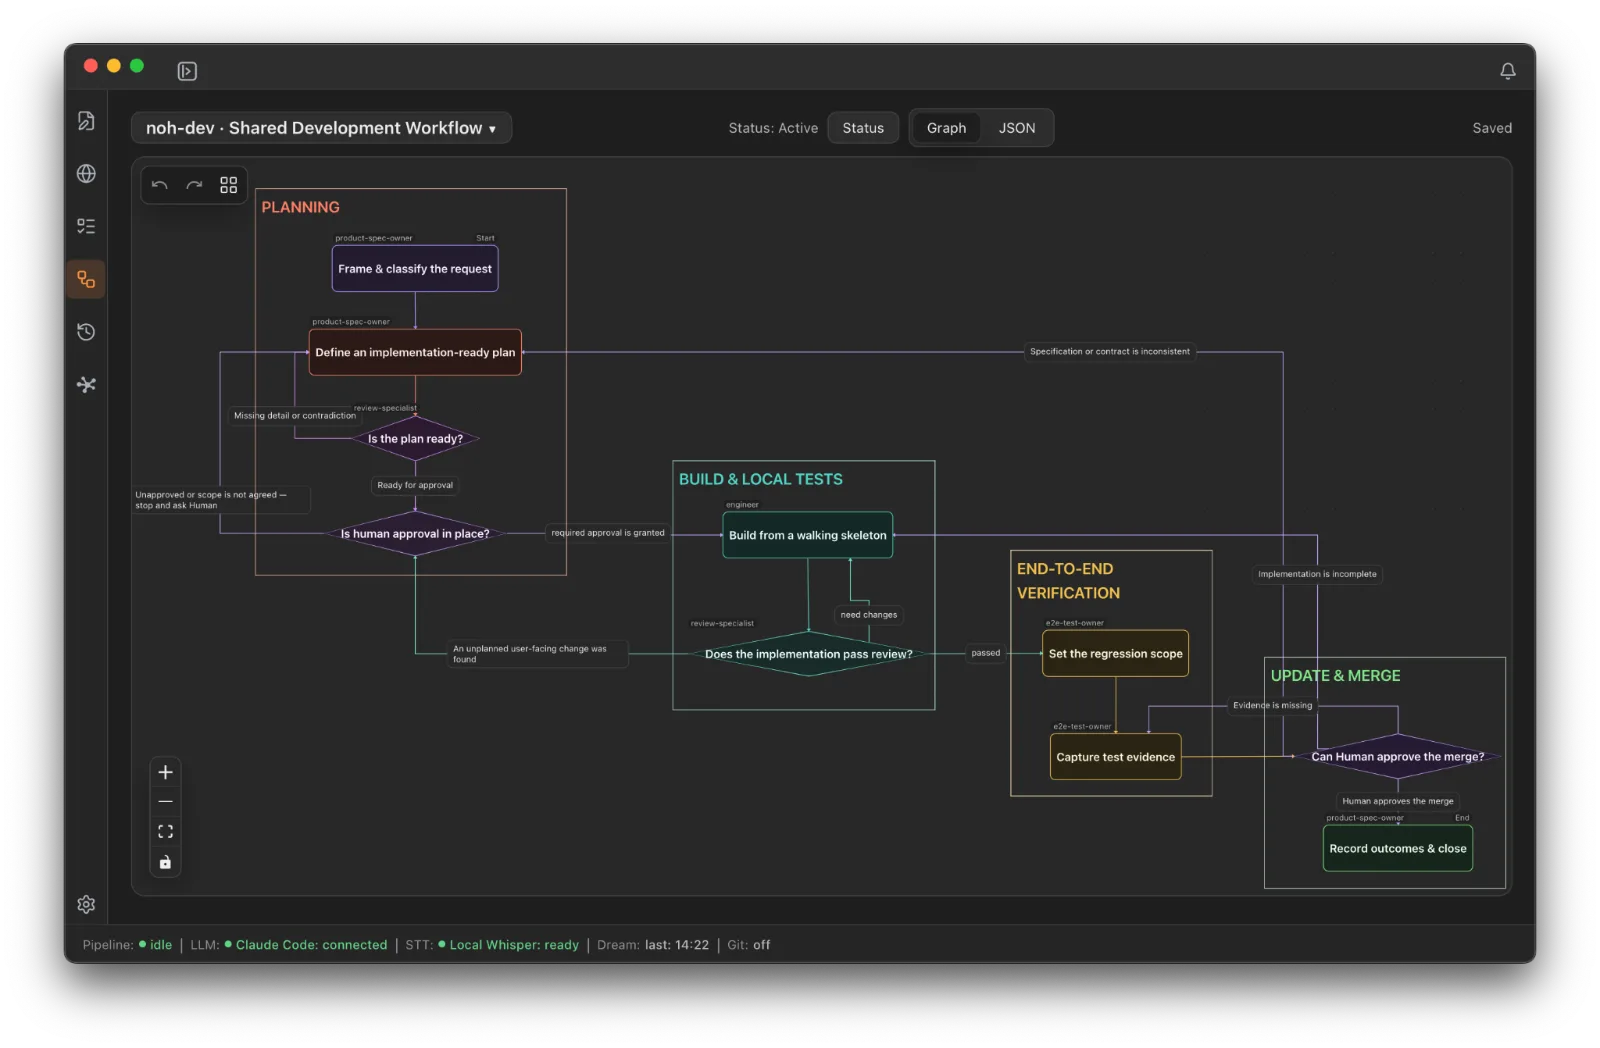Open the checklist tasks sidebar icon
This screenshot has height=1048, width=1600.
click(86, 226)
